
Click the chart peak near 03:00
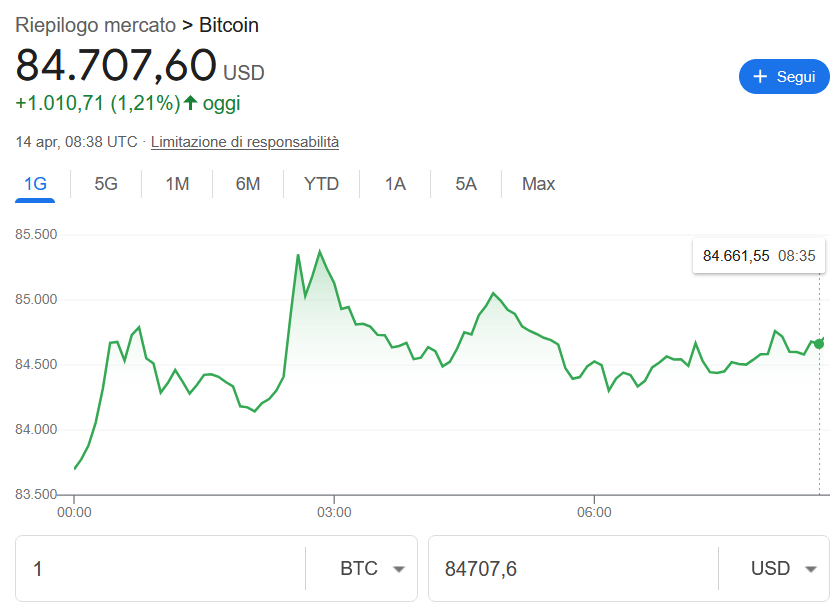pos(320,252)
